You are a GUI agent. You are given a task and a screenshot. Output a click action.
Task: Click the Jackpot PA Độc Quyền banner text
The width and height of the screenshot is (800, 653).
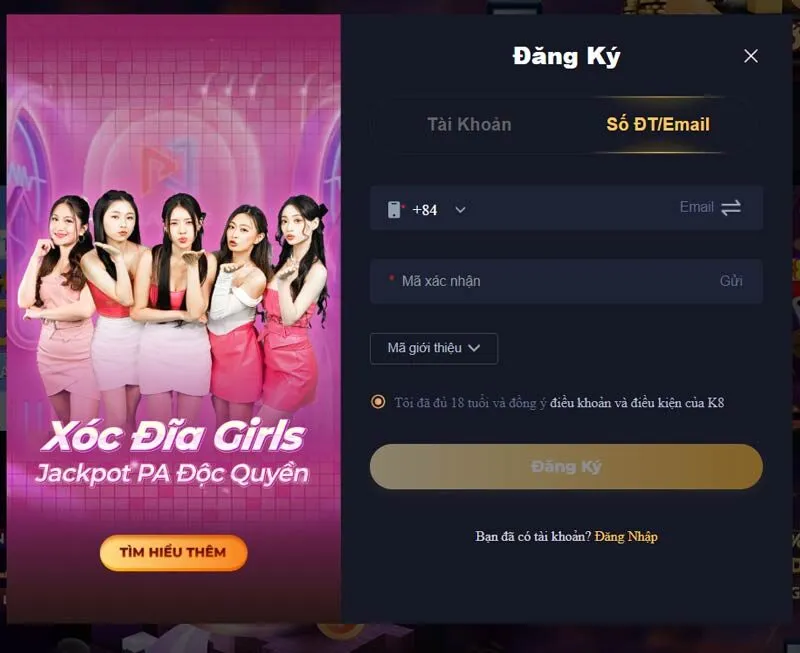coord(172,474)
